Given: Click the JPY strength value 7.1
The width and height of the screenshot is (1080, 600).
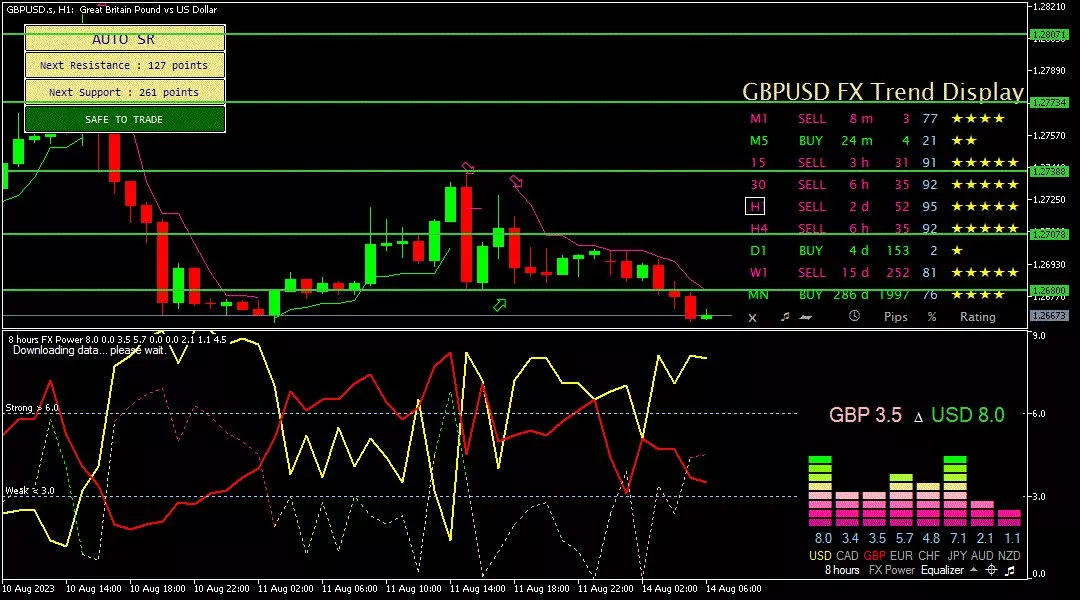Looking at the screenshot, I should pyautogui.click(x=958, y=538).
